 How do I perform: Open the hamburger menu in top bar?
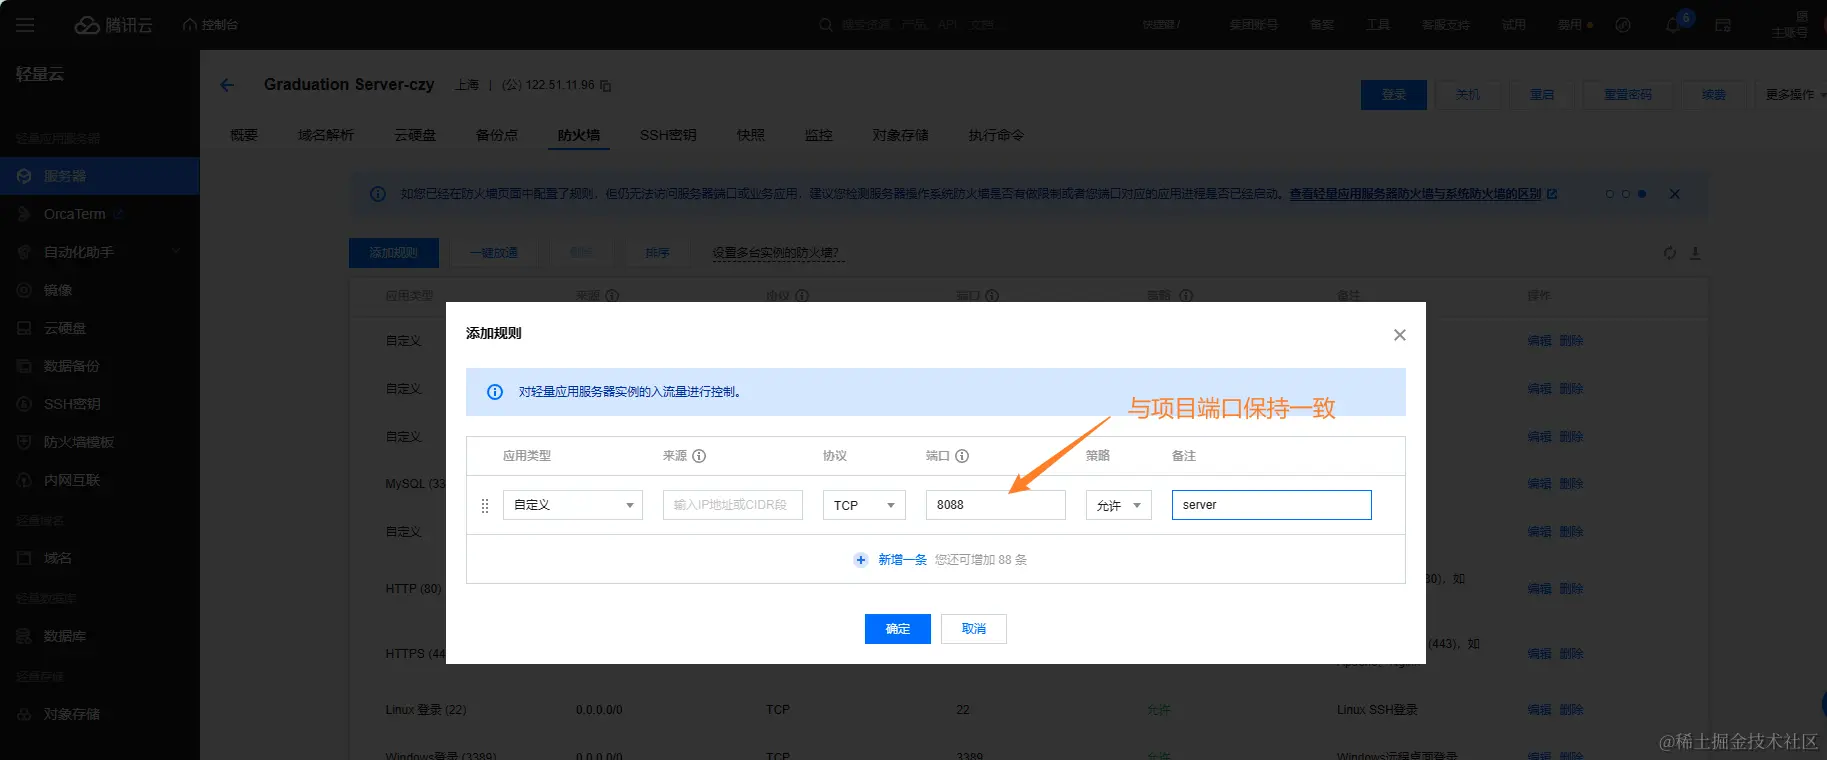pyautogui.click(x=25, y=25)
